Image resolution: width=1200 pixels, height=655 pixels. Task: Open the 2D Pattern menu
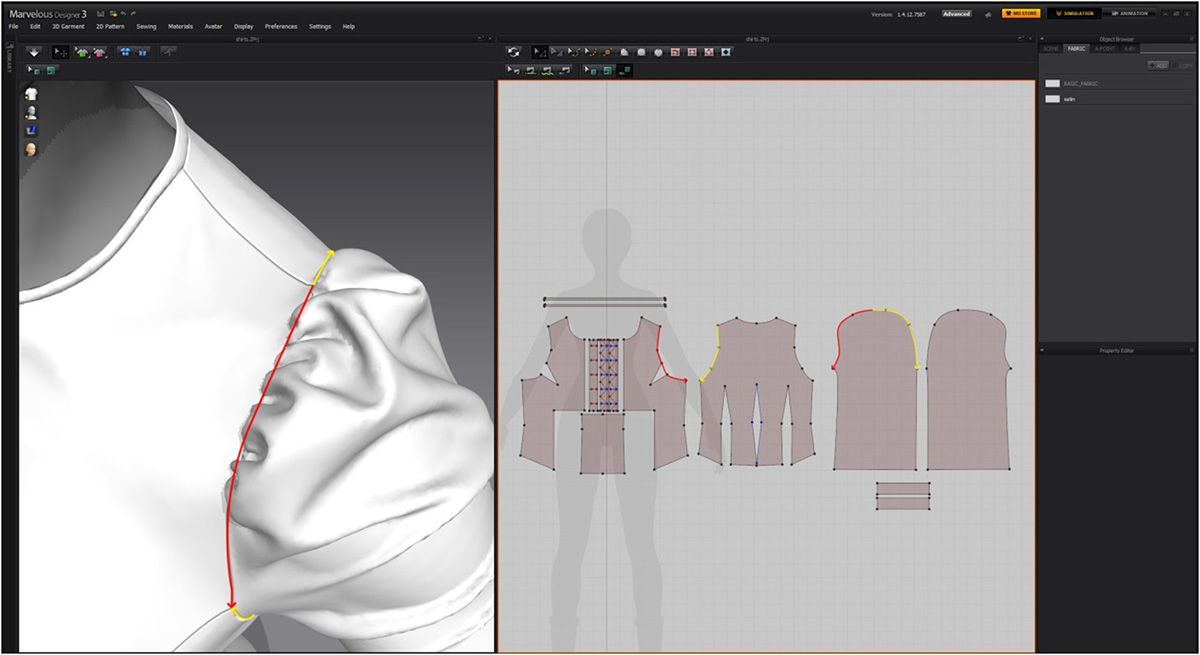tap(110, 27)
